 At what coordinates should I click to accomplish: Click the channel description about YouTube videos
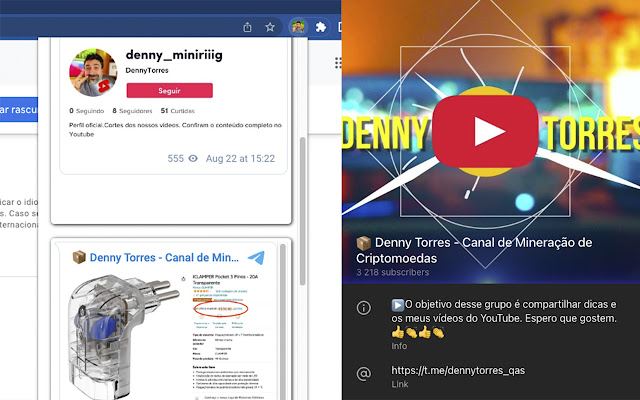504,318
